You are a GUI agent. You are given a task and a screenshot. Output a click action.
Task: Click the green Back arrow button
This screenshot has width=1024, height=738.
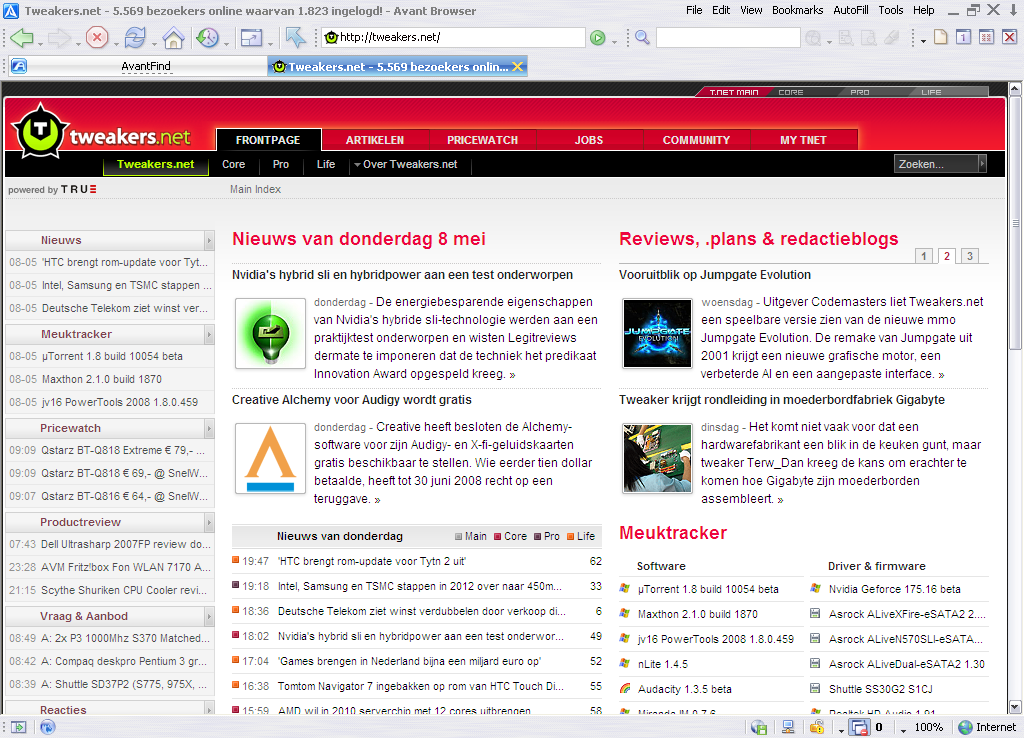pos(22,38)
